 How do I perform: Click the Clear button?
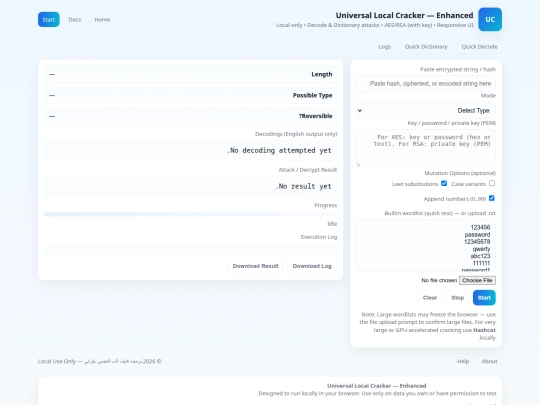pyautogui.click(x=430, y=298)
